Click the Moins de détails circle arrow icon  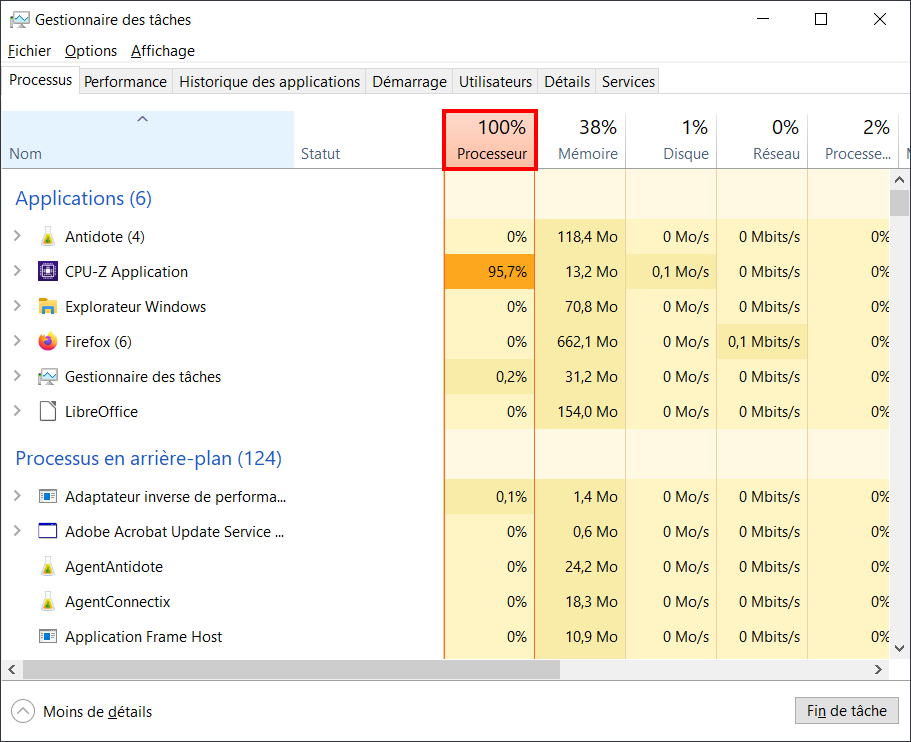[23, 711]
